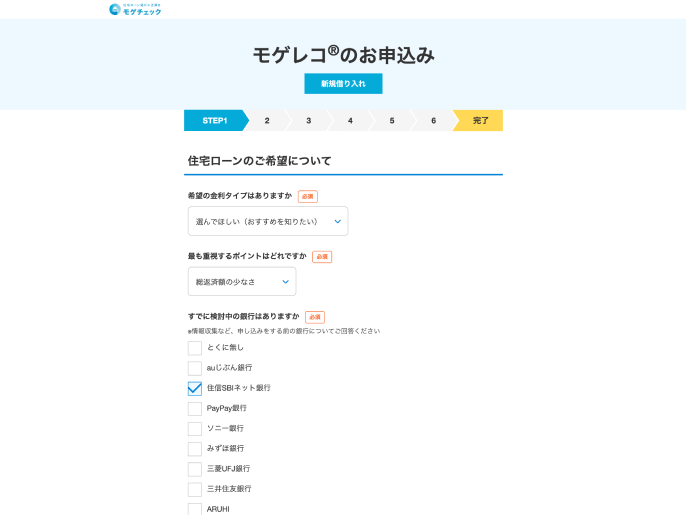Open the 最も重視するポイント dropdown
This screenshot has height=515, width=686.
pyautogui.click(x=242, y=282)
